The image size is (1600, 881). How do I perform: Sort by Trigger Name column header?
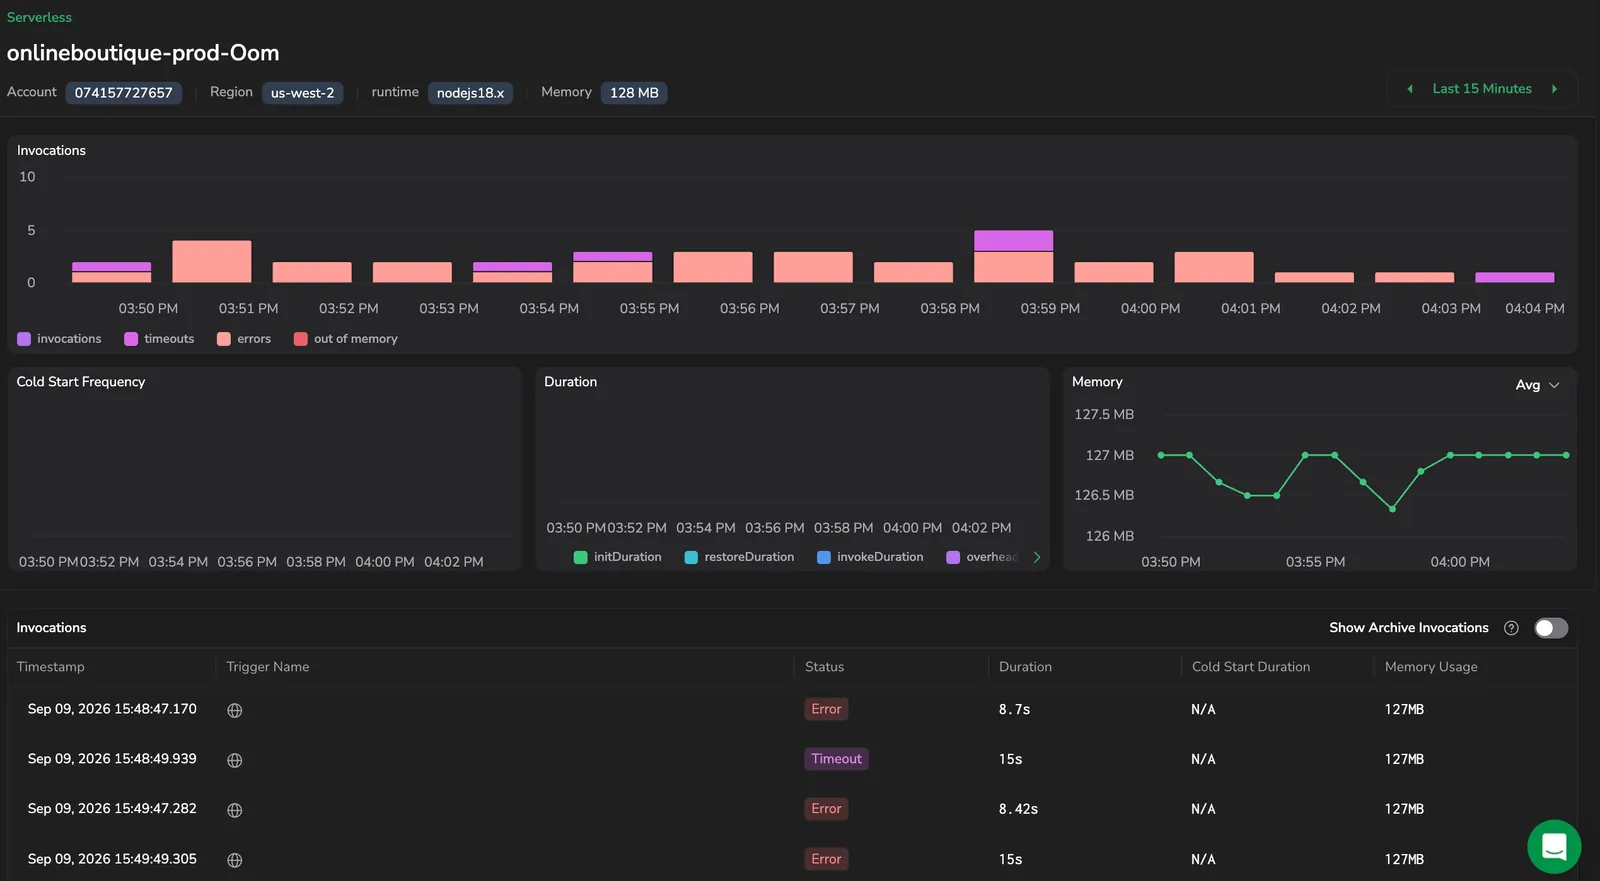click(x=268, y=667)
